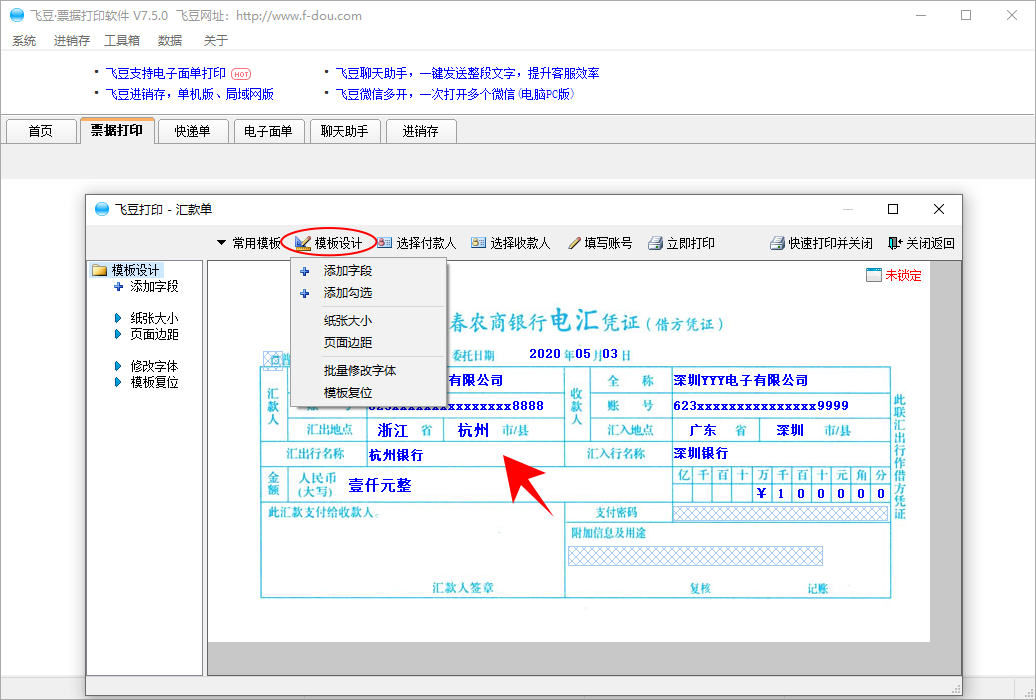Open link 飞豆进销存，单机版、局域网版
The width and height of the screenshot is (1036, 700).
190,95
